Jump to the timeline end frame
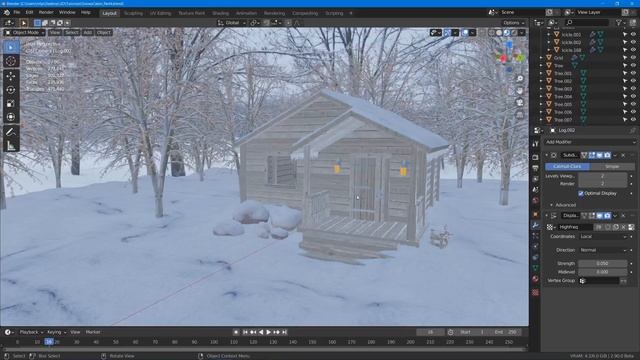 [284, 332]
